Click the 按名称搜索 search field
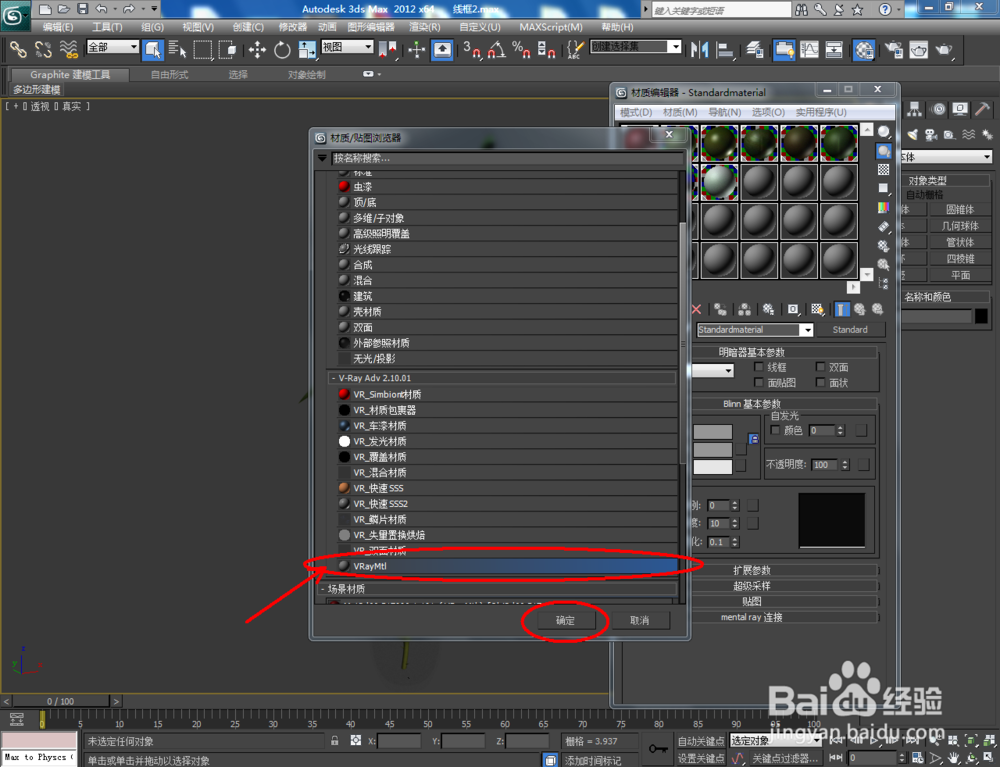The image size is (1000, 767). (x=507, y=157)
